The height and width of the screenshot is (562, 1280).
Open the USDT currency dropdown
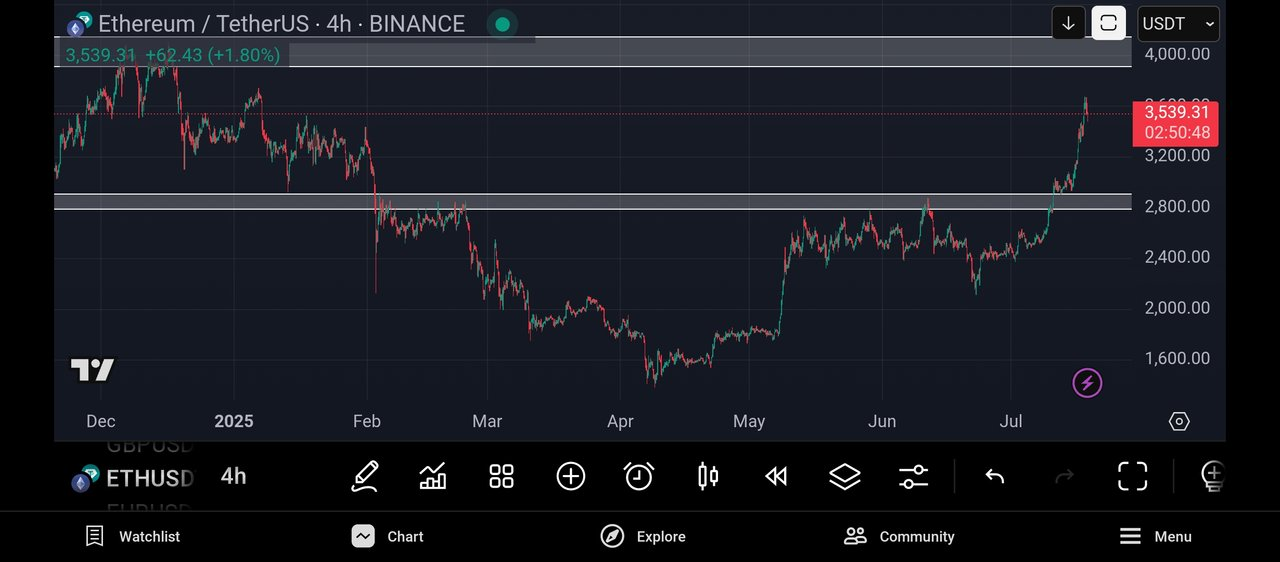pyautogui.click(x=1179, y=24)
